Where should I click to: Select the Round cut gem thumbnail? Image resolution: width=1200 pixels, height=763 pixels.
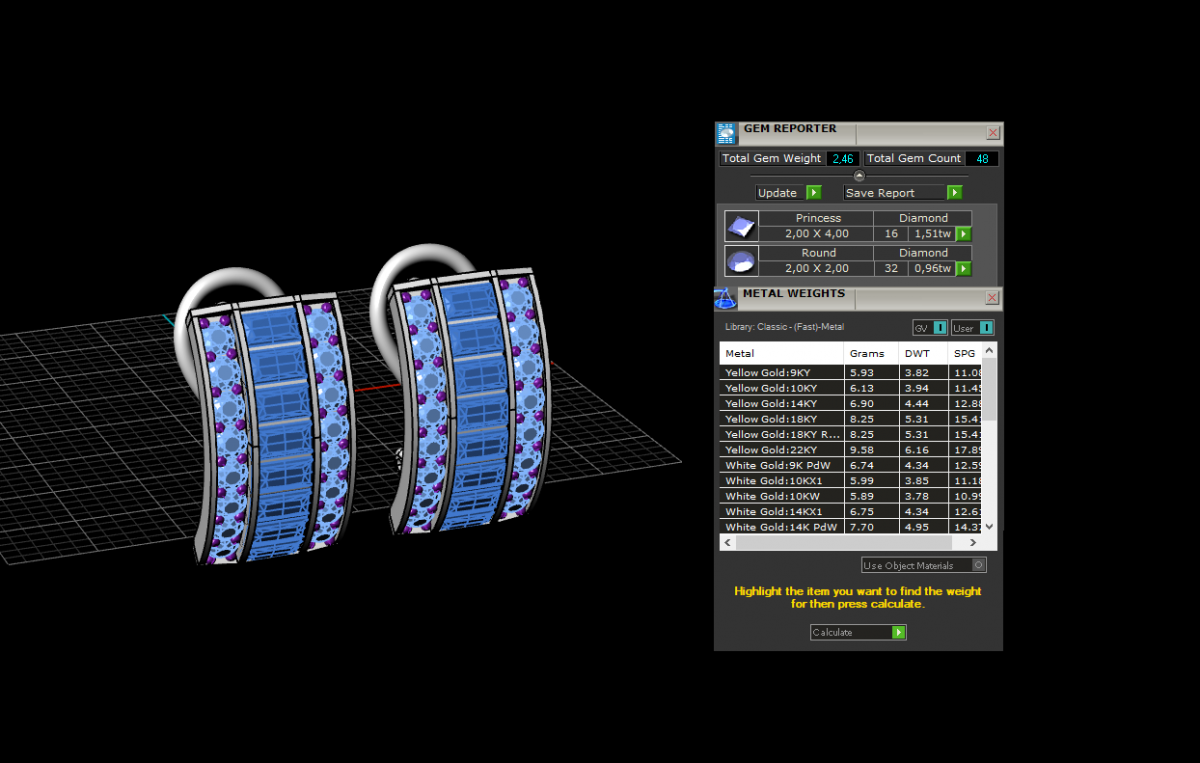coord(741,261)
